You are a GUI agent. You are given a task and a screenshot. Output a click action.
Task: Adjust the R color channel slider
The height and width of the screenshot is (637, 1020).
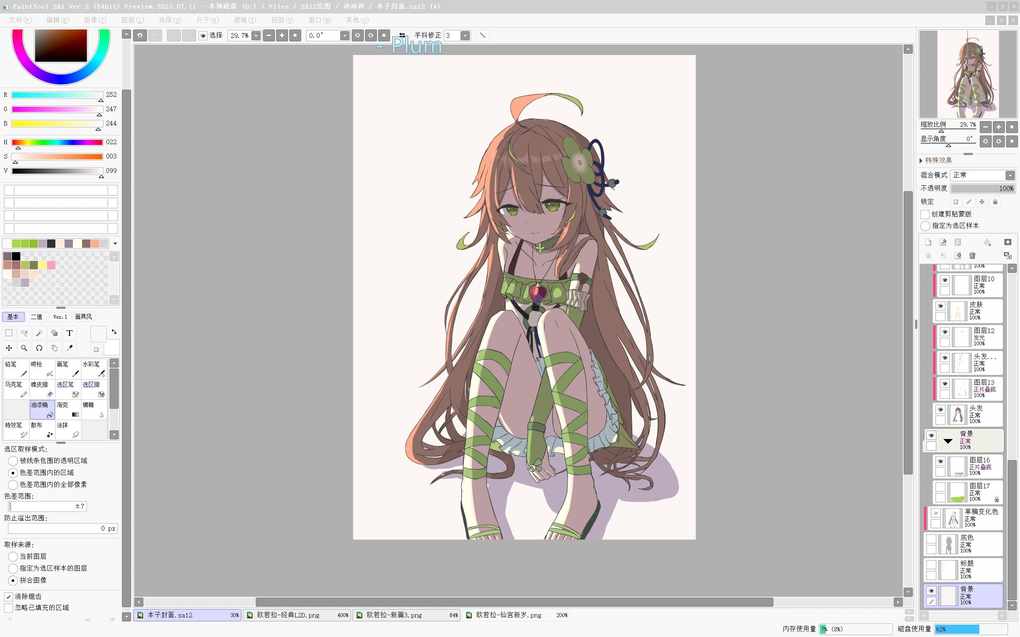57,95
